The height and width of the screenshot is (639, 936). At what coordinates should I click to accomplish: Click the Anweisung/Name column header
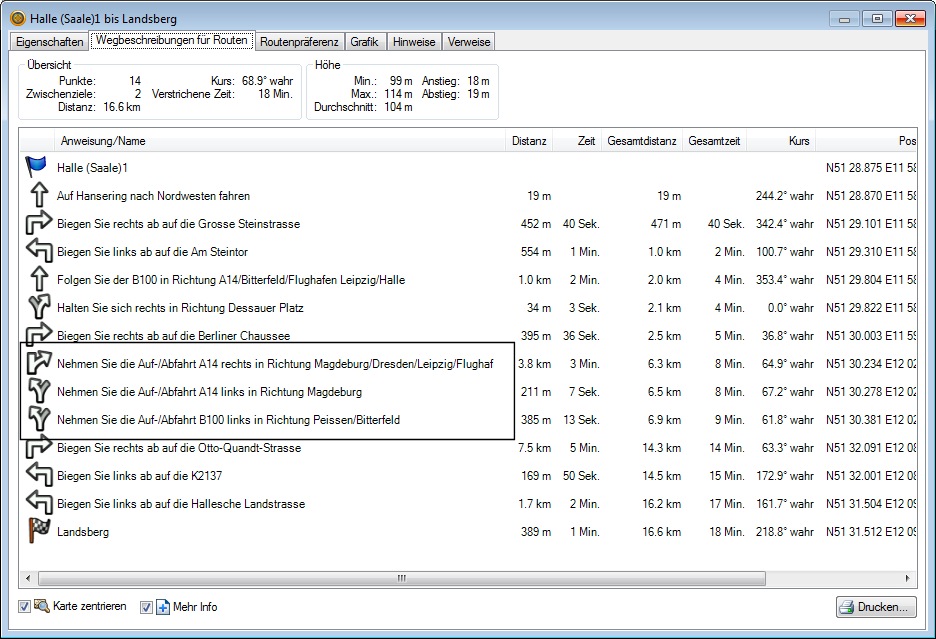point(103,141)
